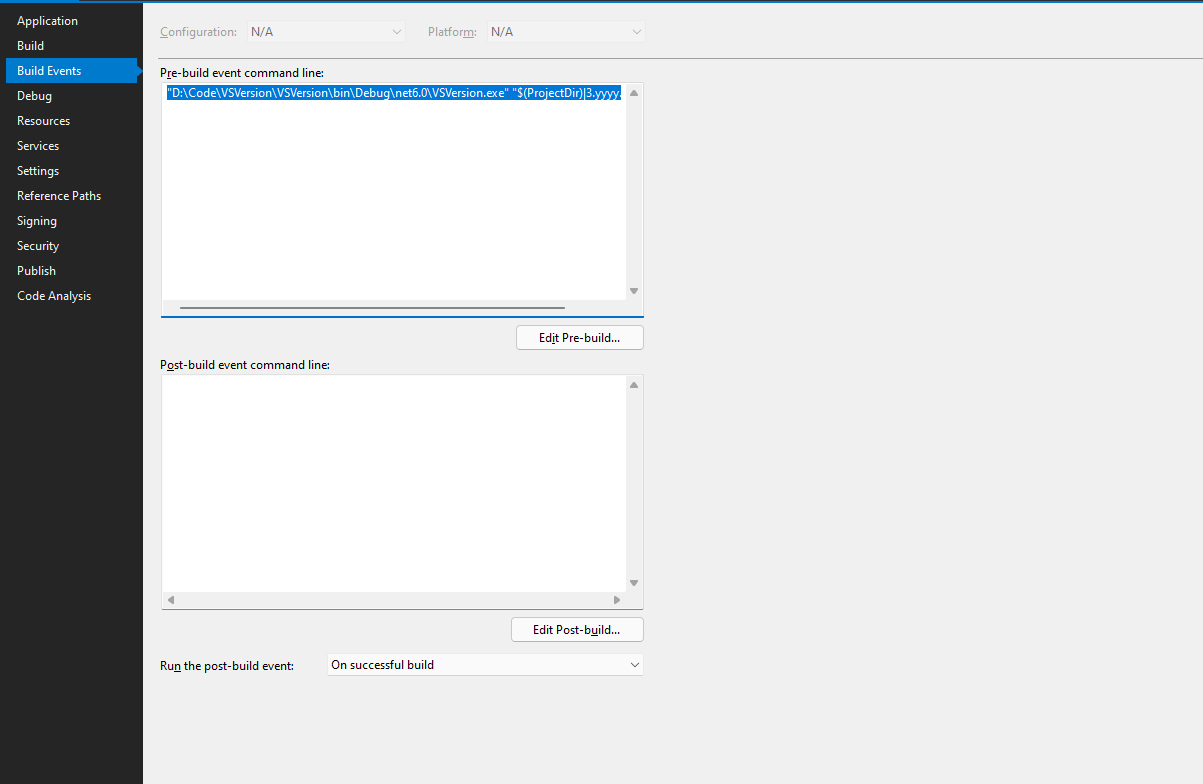Viewport: 1203px width, 784px height.
Task: Open the 'Run the post-build event' dropdown
Action: point(484,664)
